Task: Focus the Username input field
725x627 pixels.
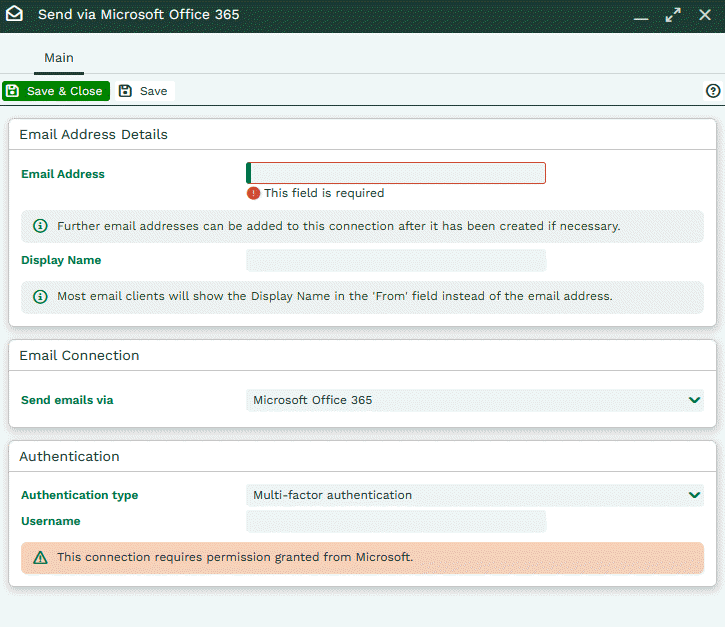Action: tap(396, 522)
